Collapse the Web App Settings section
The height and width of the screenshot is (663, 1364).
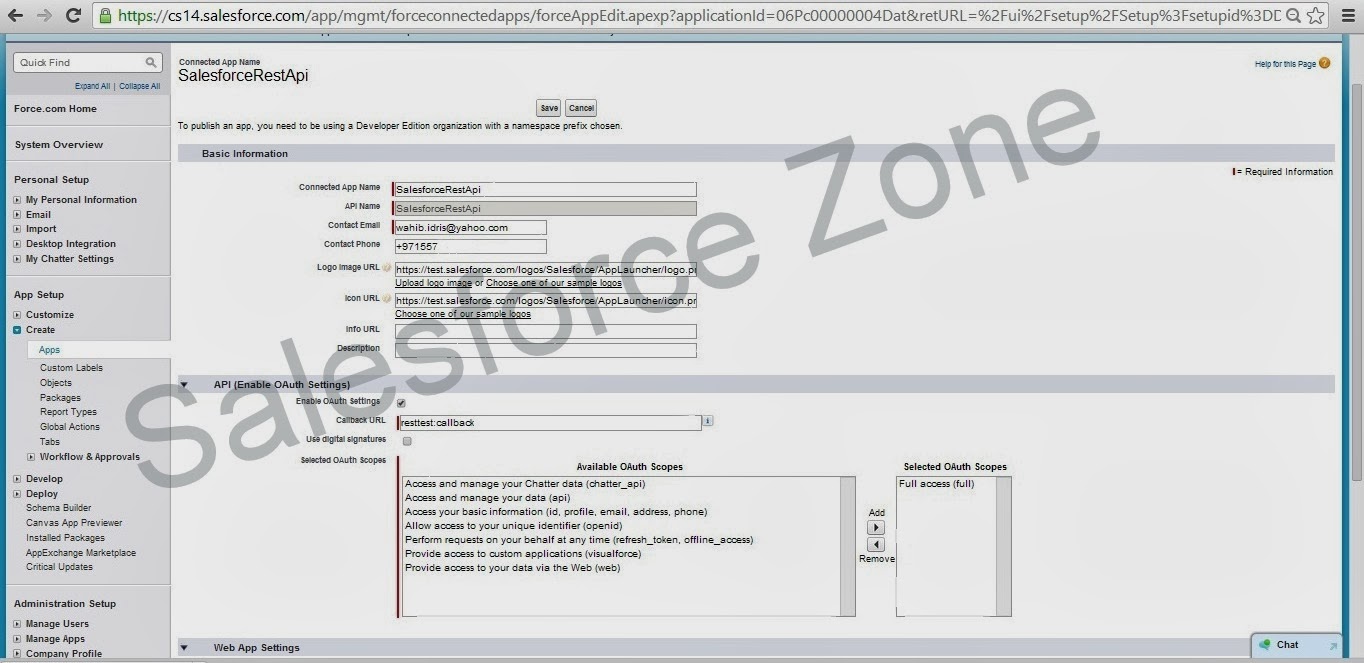click(x=184, y=648)
